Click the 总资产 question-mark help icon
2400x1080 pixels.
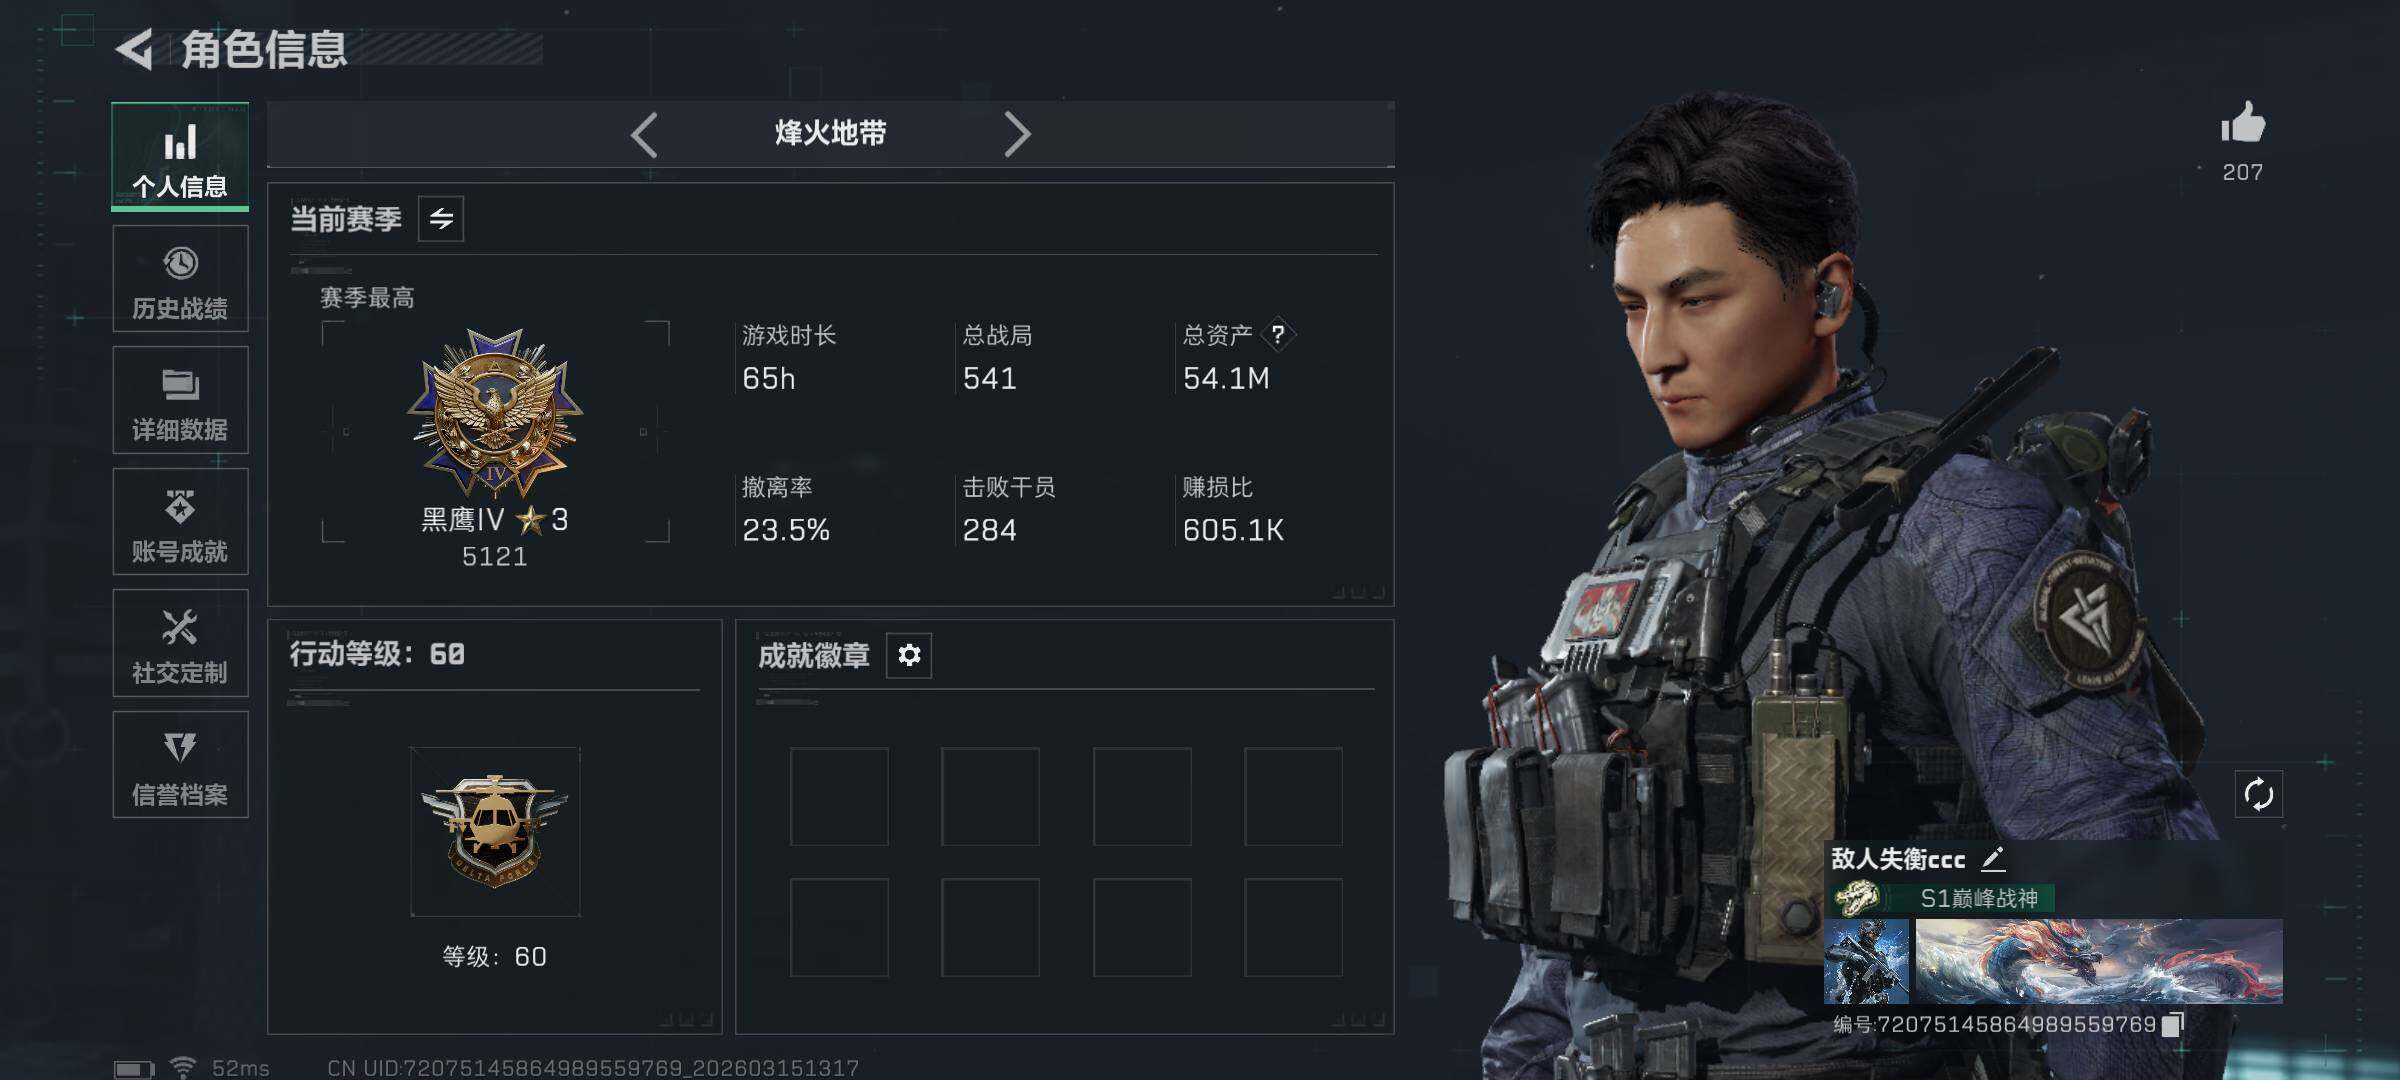pos(1278,335)
